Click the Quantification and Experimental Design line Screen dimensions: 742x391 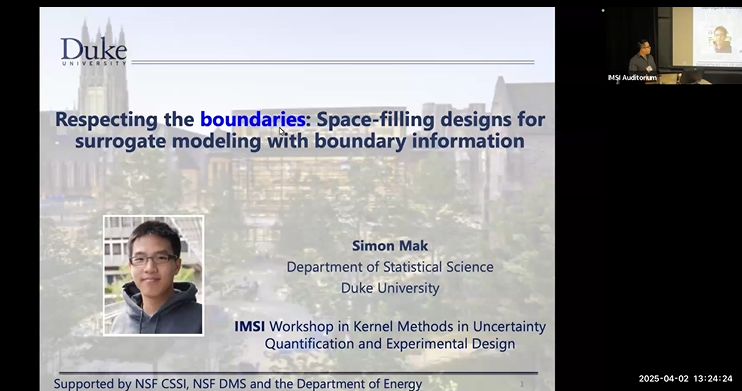390,344
